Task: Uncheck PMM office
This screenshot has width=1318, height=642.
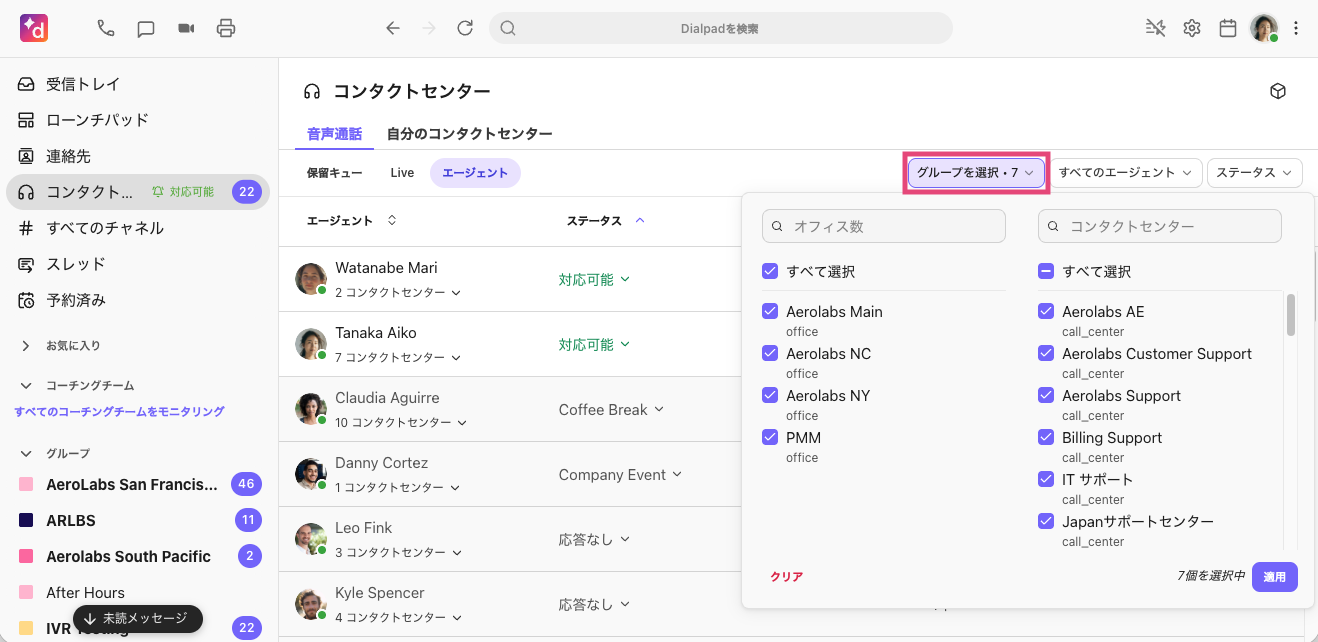Action: coord(769,437)
